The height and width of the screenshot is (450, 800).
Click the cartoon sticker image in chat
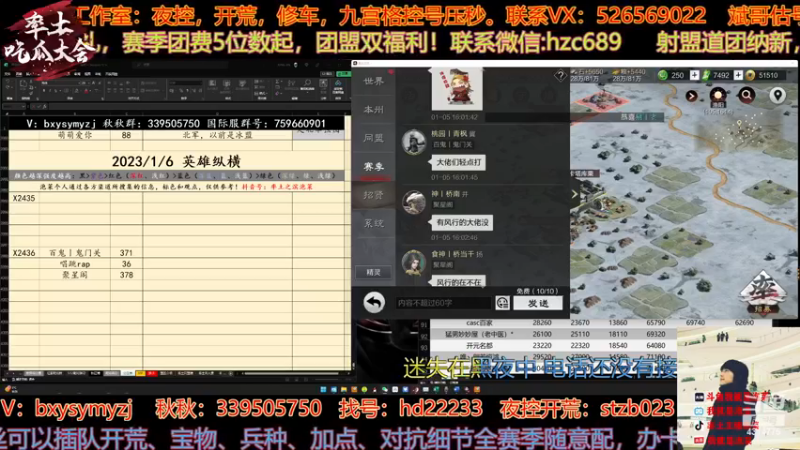[457, 89]
